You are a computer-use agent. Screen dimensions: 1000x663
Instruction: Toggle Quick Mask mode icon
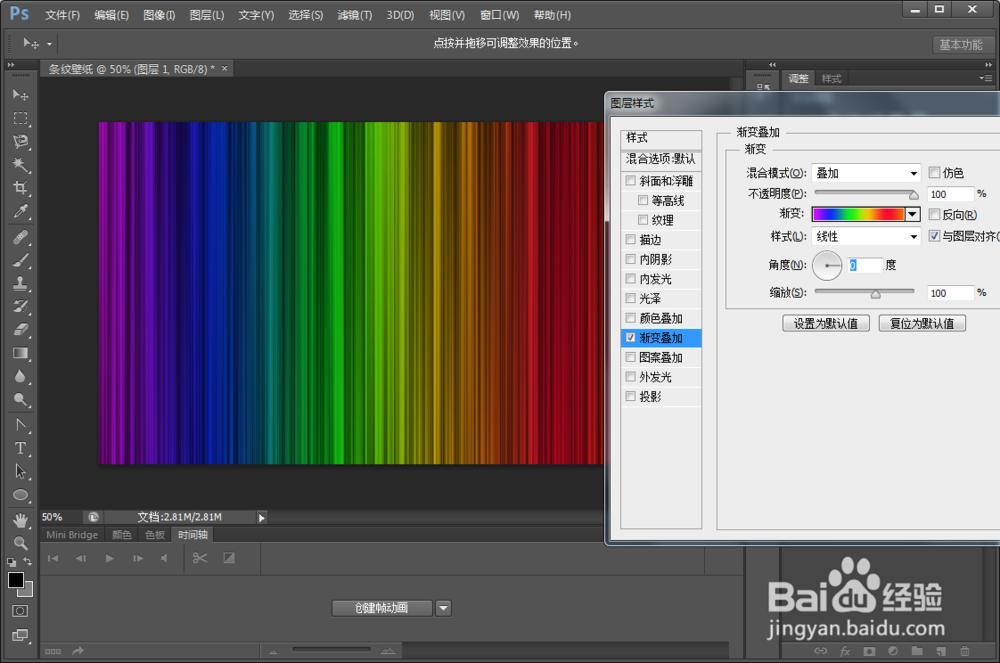[20, 611]
